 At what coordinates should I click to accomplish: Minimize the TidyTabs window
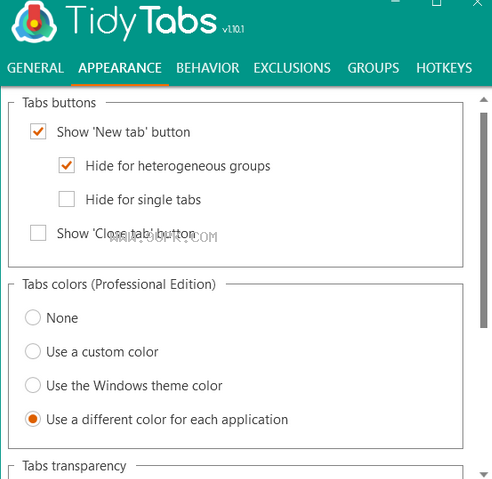point(395,2)
